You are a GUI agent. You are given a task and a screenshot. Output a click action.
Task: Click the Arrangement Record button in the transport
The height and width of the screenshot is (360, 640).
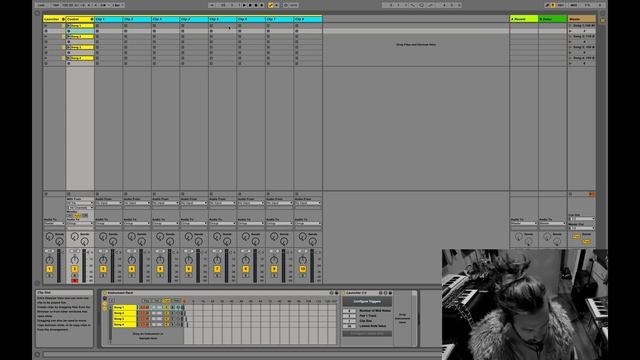256,5
